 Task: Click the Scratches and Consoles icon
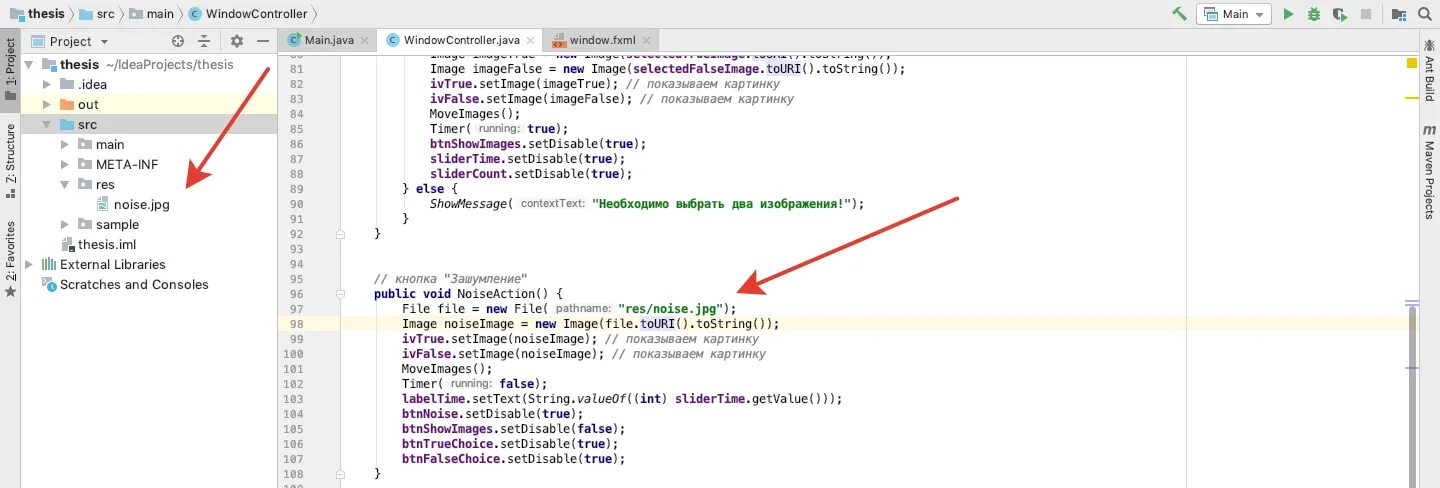tap(49, 284)
